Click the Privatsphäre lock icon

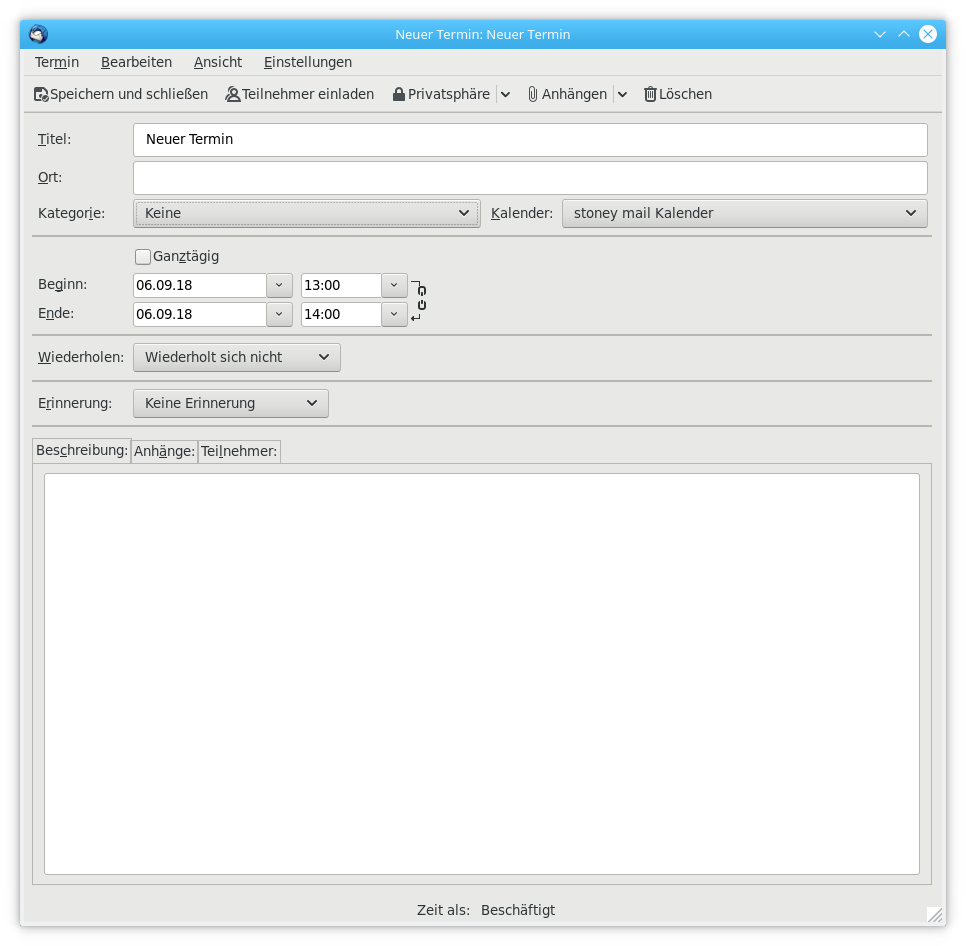399,94
